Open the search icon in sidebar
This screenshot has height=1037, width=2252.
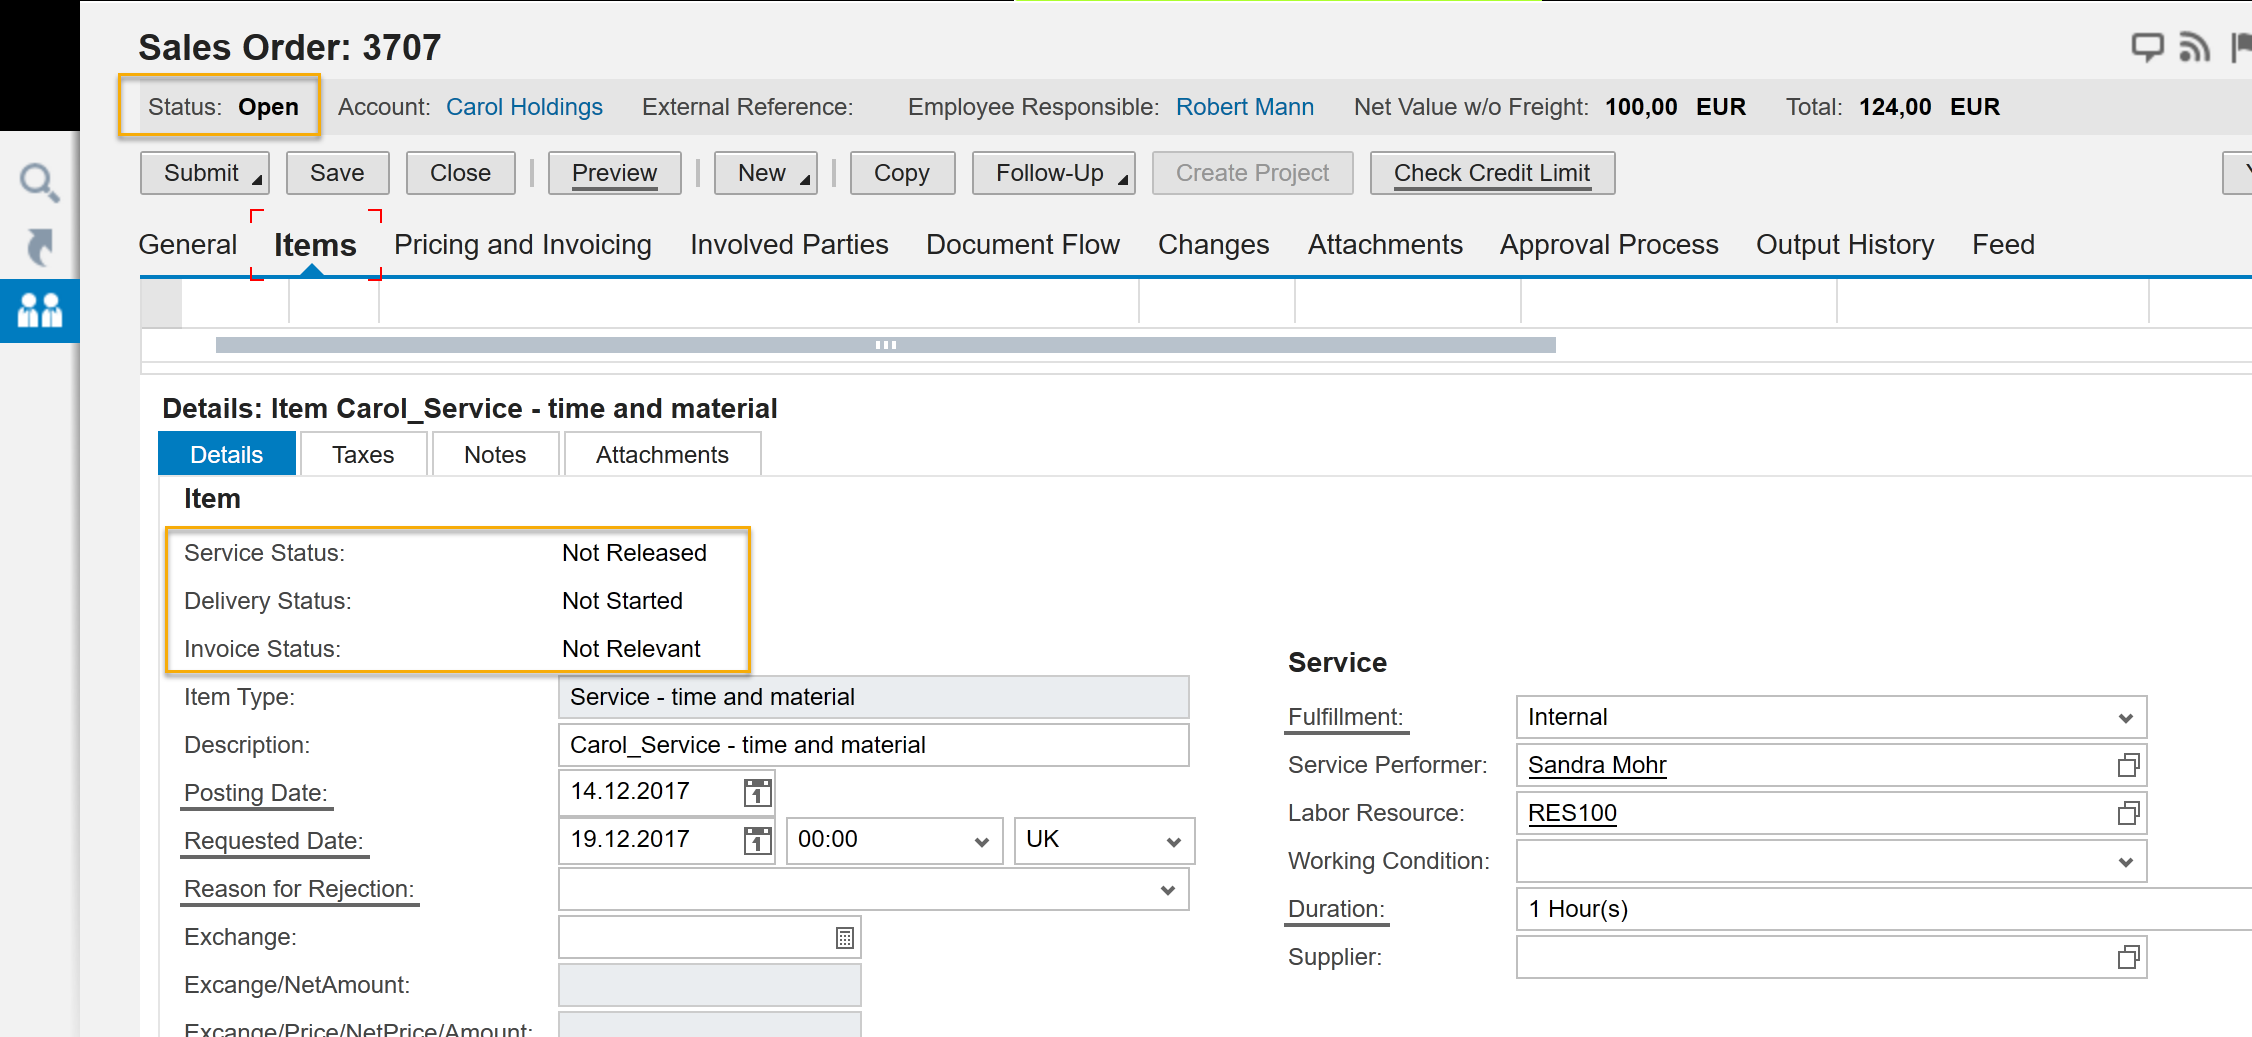[39, 182]
